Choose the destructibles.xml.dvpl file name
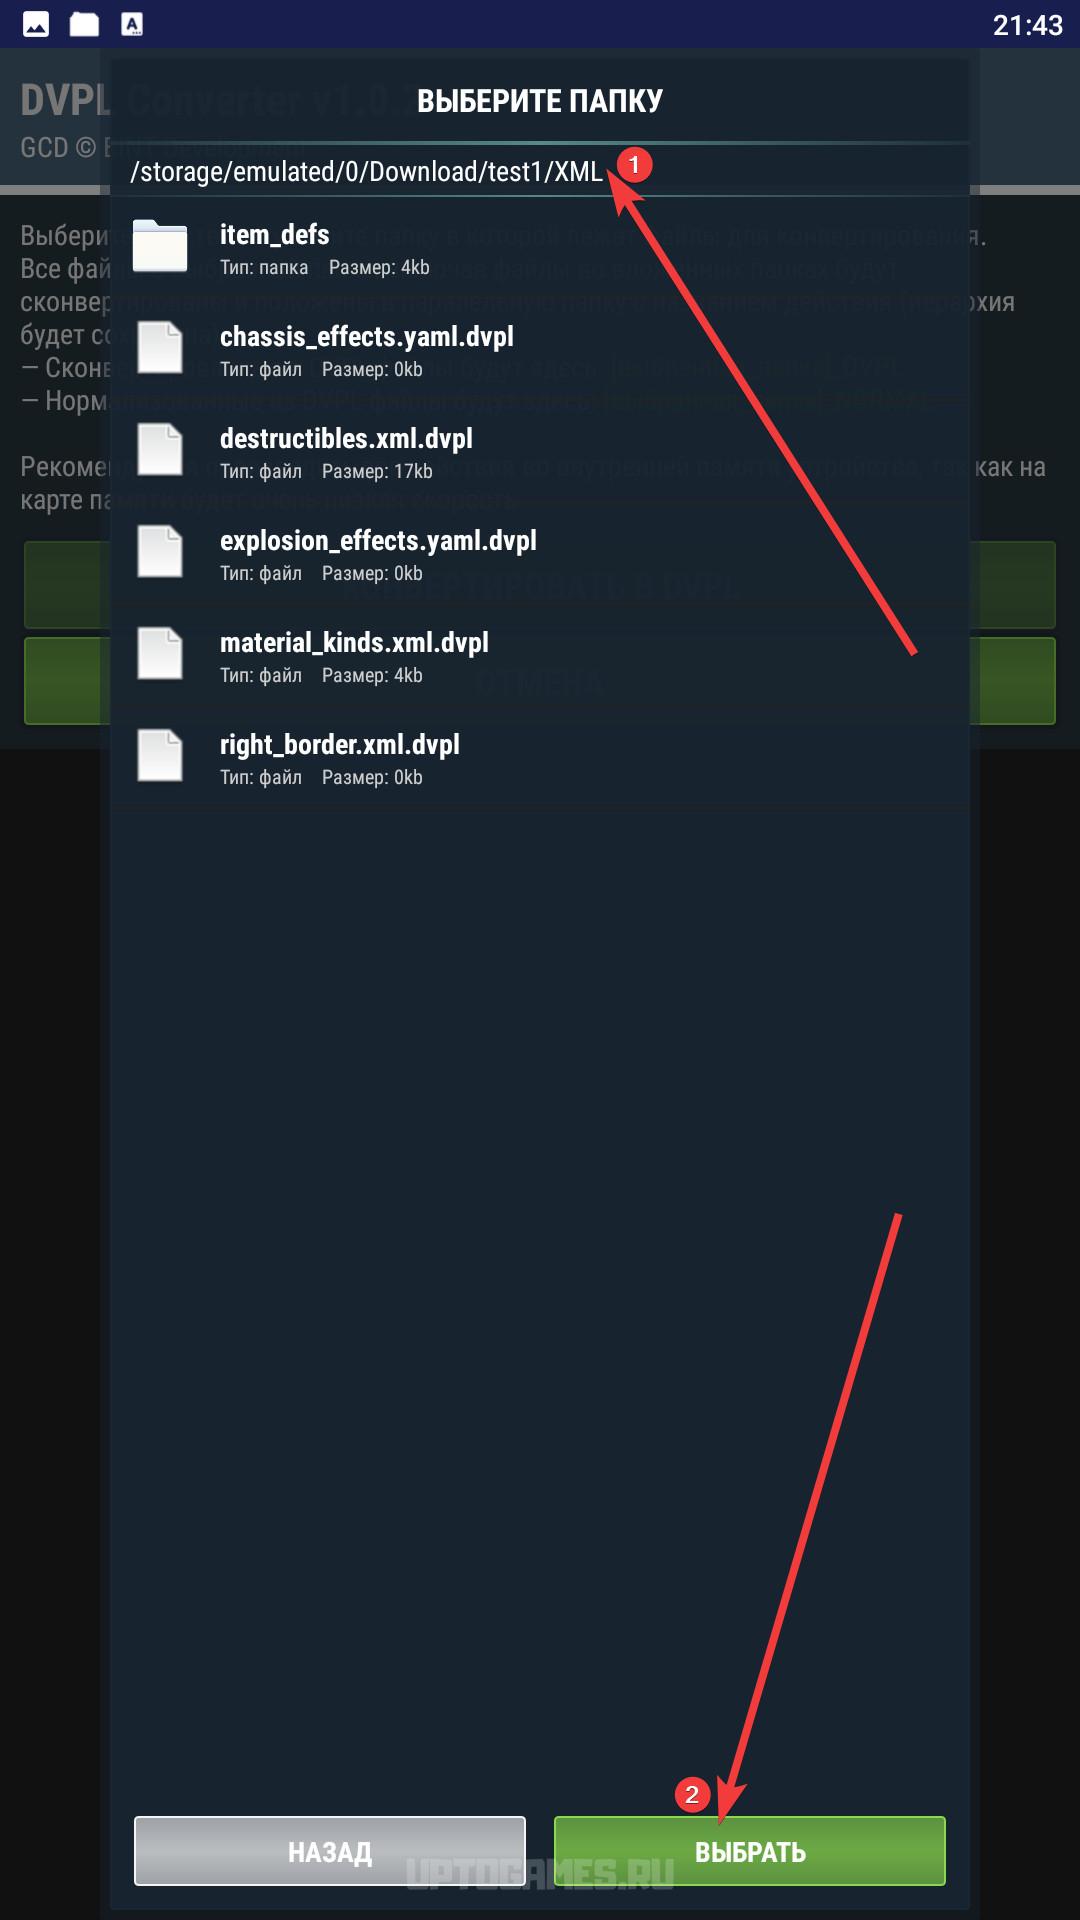The height and width of the screenshot is (1920, 1080). [x=346, y=438]
